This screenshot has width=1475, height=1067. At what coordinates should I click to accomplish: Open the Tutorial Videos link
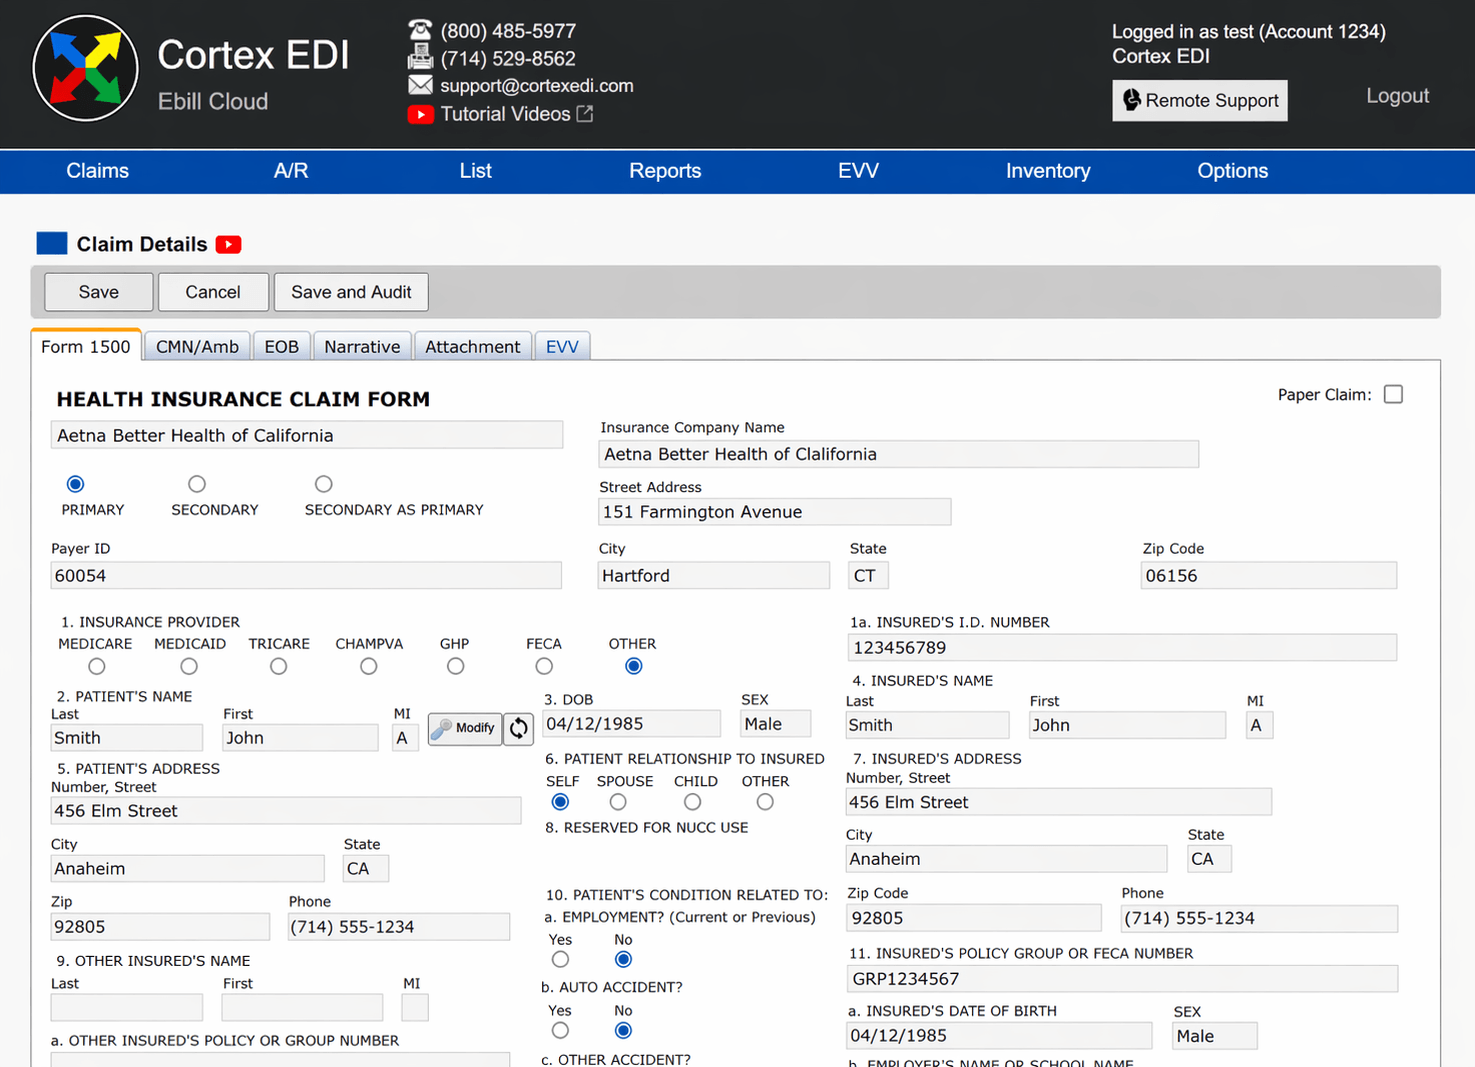pos(505,114)
